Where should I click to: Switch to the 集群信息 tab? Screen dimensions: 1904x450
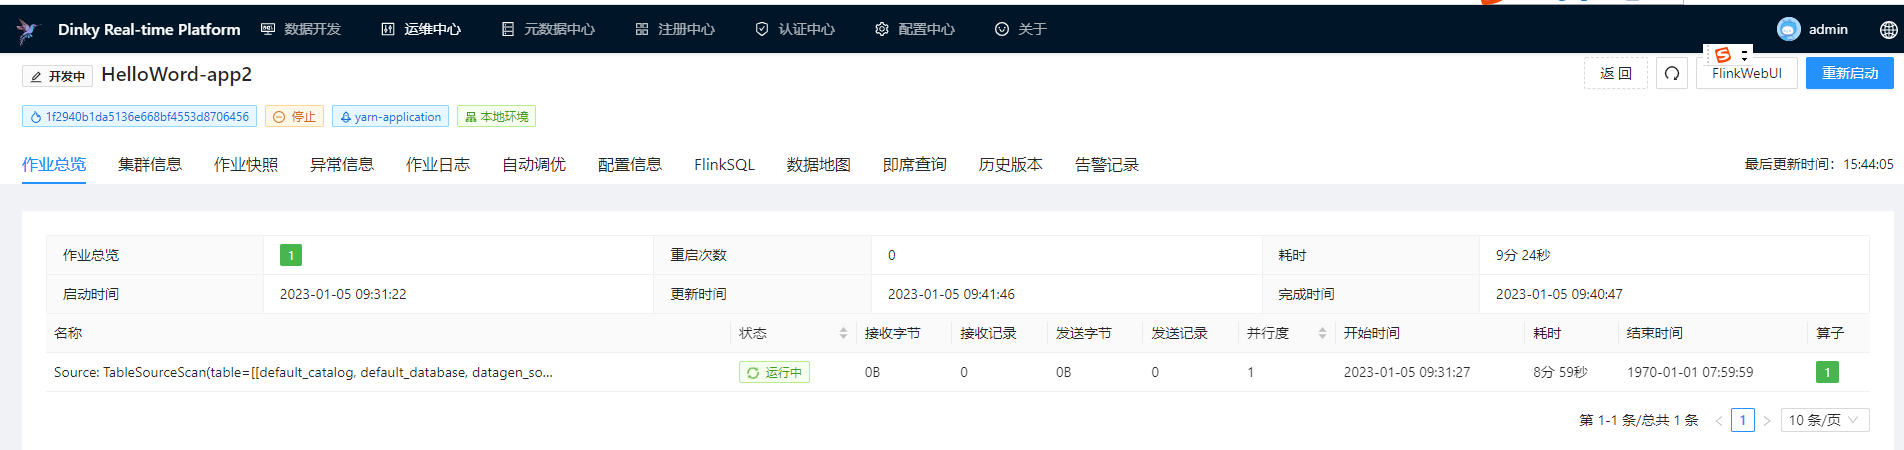click(150, 164)
